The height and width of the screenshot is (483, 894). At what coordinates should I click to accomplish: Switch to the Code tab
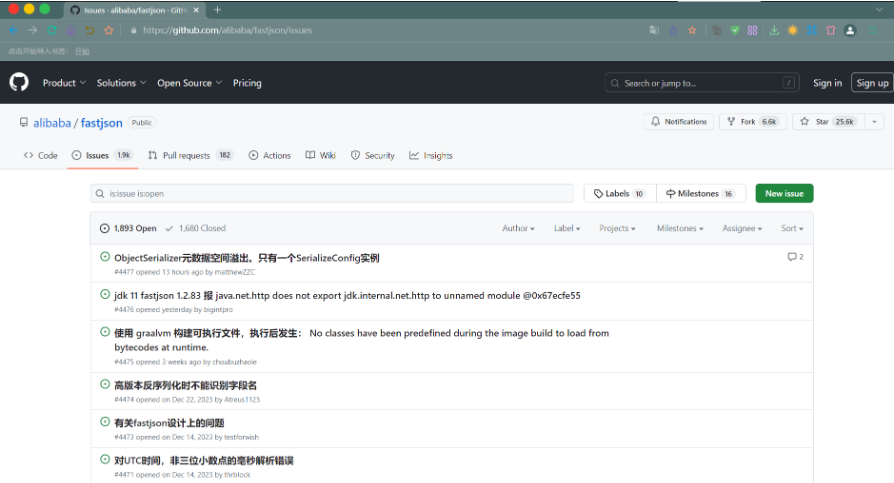[x=40, y=155]
